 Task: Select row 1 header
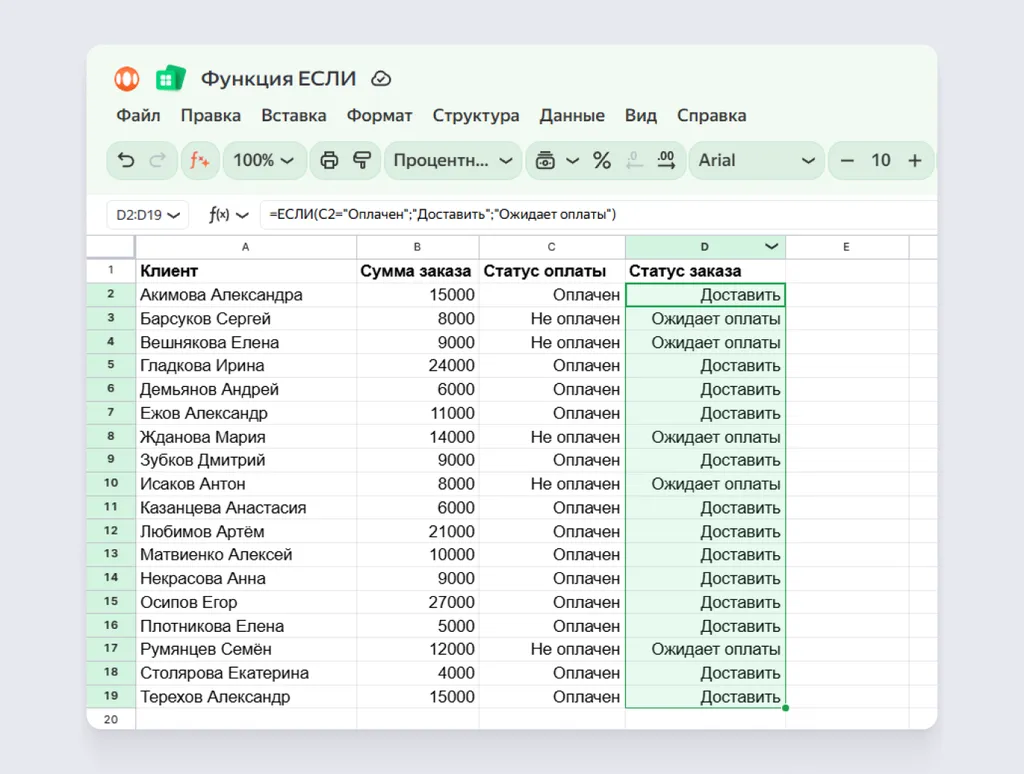(110, 270)
